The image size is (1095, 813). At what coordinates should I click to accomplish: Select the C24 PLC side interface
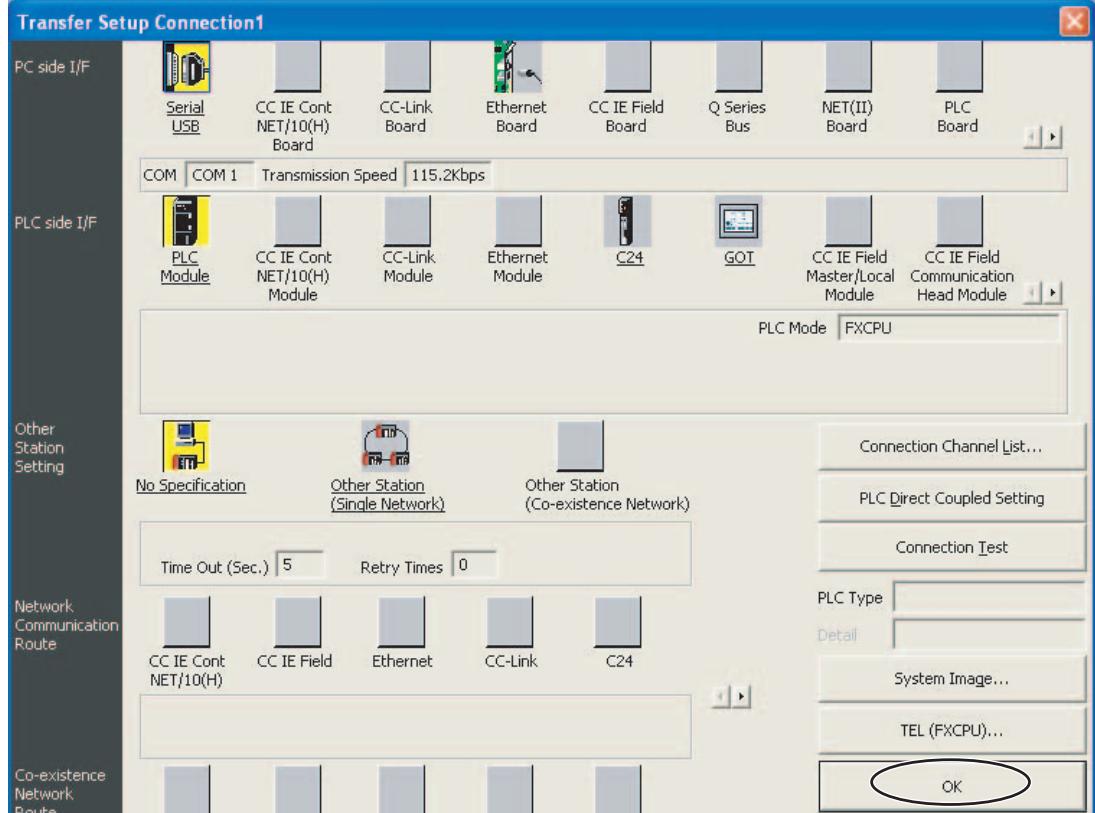628,221
